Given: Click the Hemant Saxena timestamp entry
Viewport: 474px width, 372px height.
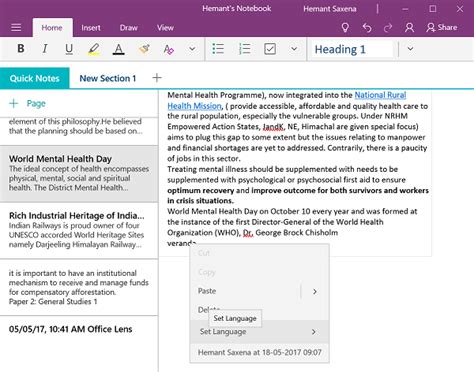Looking at the screenshot, I should point(260,352).
